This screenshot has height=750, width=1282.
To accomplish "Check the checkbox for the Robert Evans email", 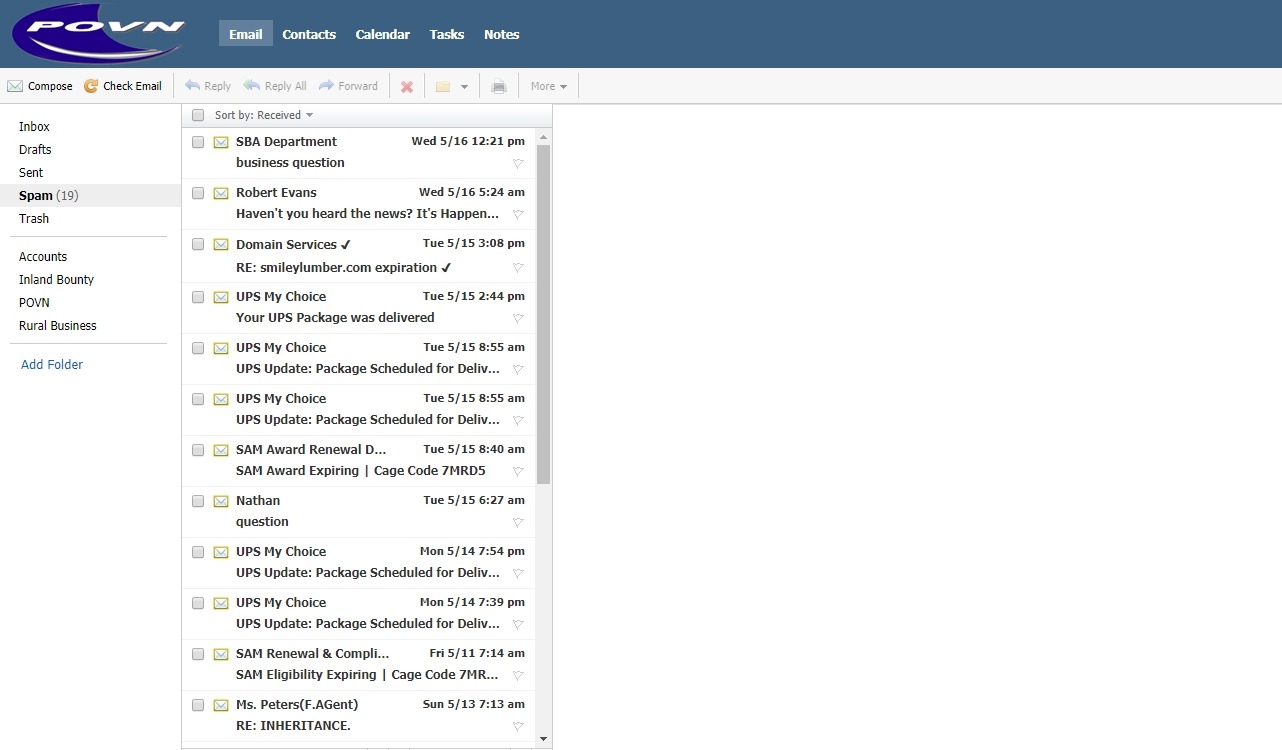I will (197, 193).
